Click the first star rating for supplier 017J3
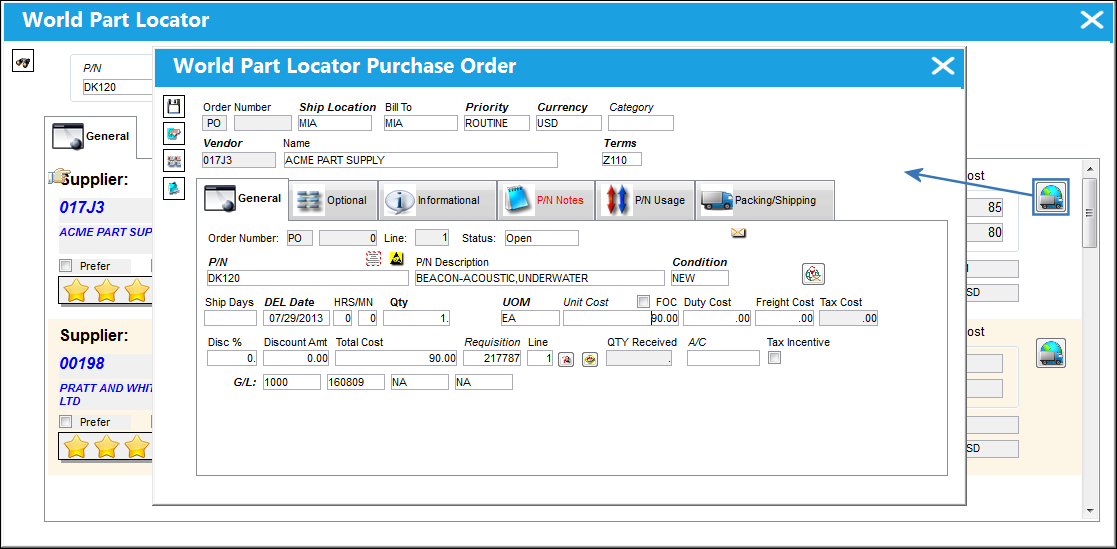Image resolution: width=1117 pixels, height=549 pixels. pos(76,291)
